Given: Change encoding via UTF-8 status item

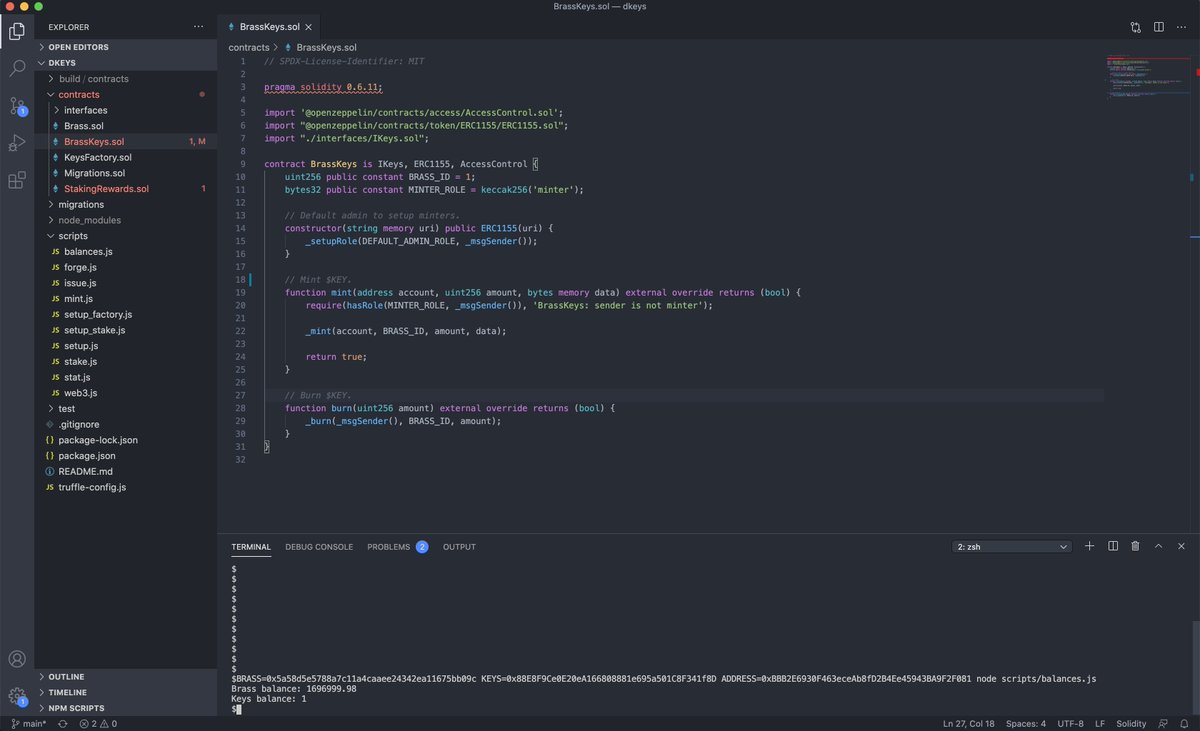Looking at the screenshot, I should coord(1069,723).
